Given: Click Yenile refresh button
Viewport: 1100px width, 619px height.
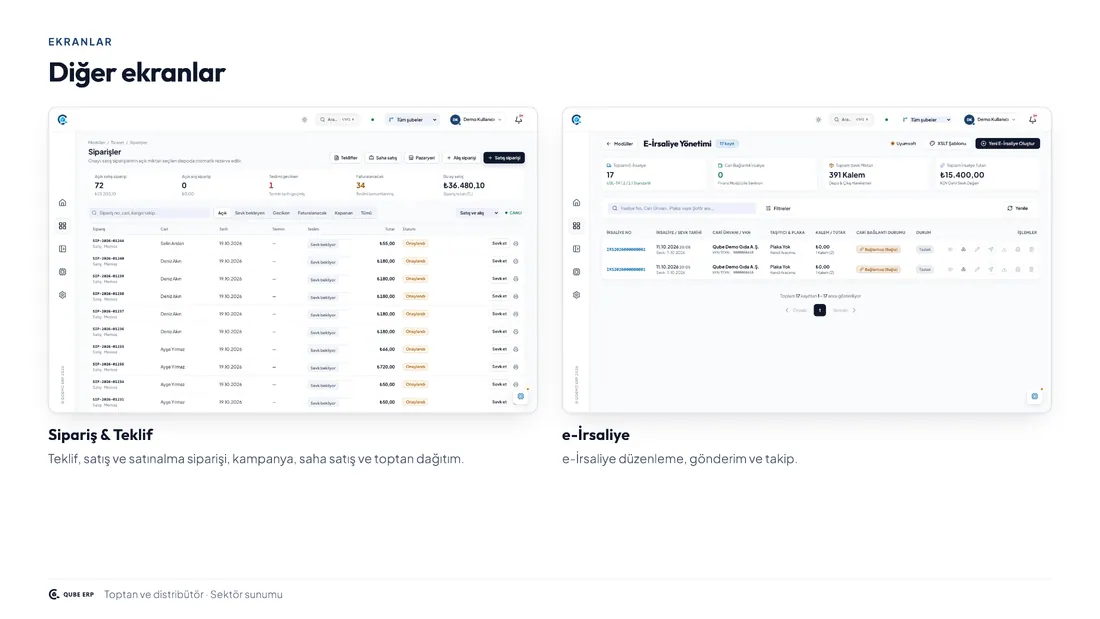Looking at the screenshot, I should coord(1018,208).
